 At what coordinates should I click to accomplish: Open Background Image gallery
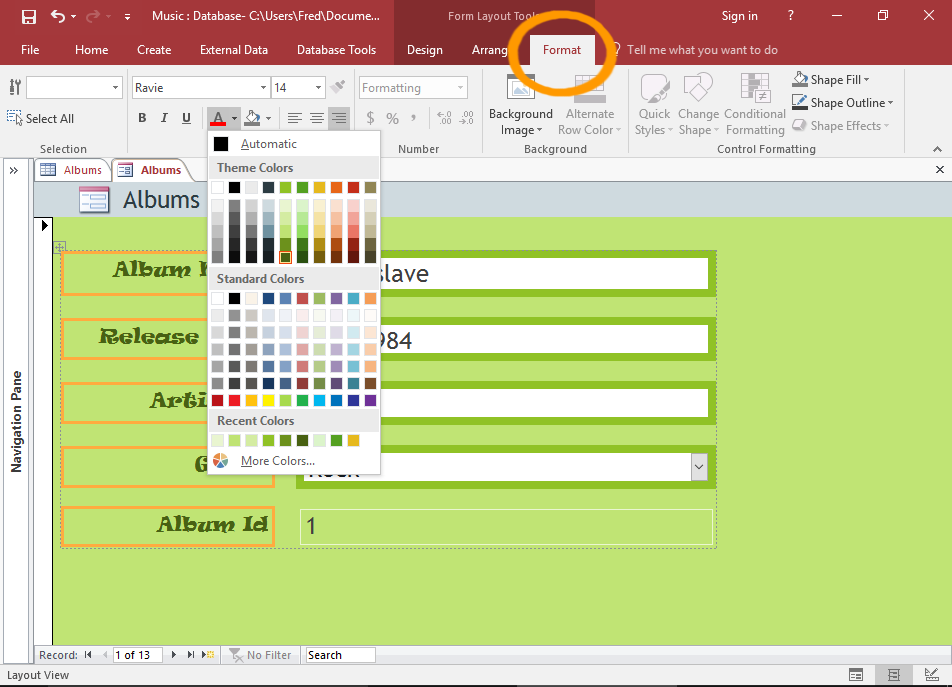click(521, 105)
